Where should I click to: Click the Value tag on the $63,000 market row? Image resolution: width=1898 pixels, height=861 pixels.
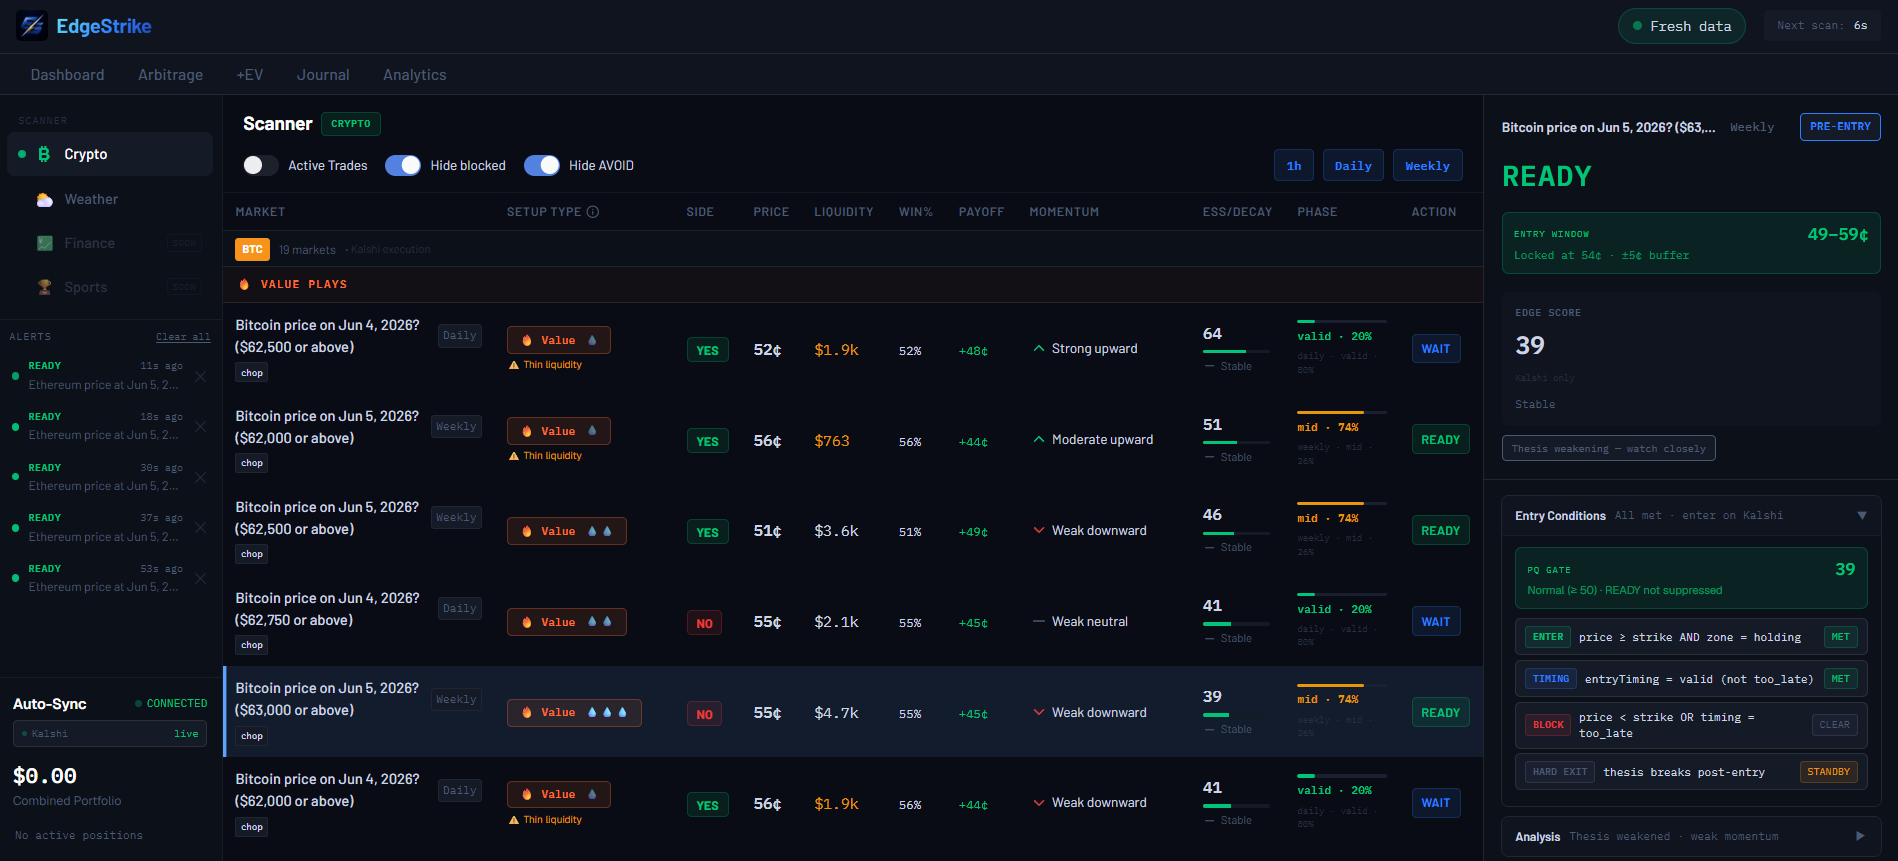[x=574, y=713]
